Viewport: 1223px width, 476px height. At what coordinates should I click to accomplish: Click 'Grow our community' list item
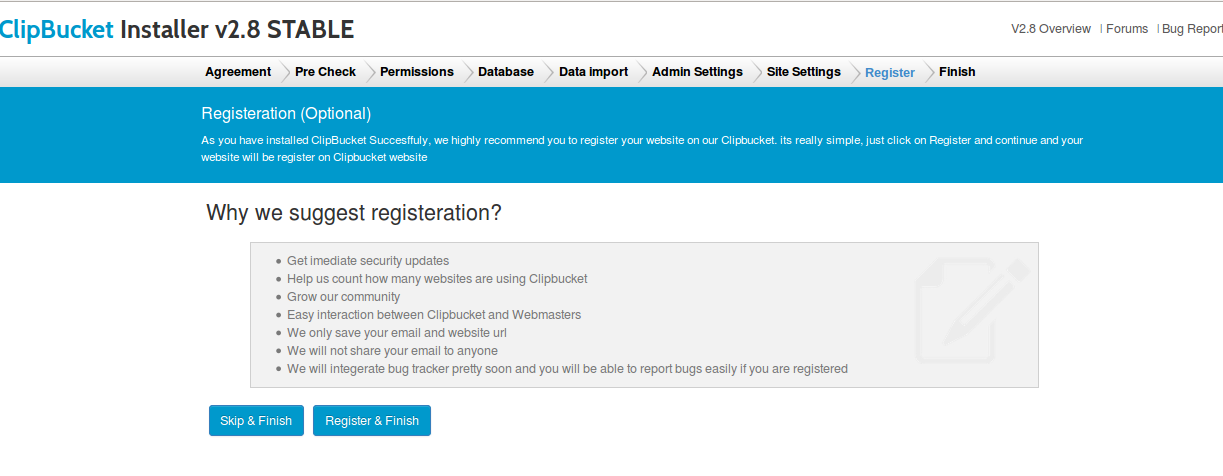[343, 297]
